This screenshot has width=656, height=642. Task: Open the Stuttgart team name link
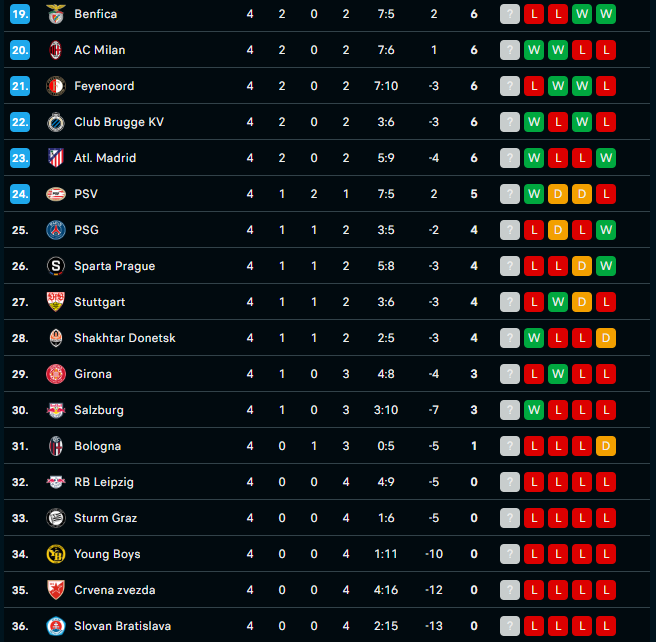click(x=99, y=302)
